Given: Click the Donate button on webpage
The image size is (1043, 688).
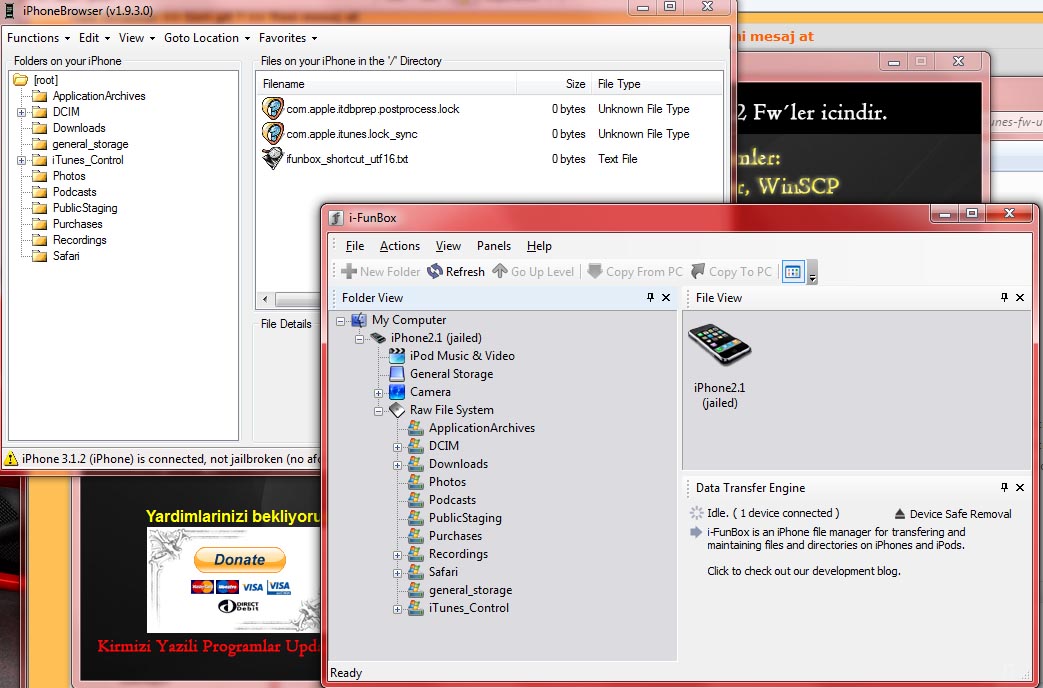Looking at the screenshot, I should point(239,560).
